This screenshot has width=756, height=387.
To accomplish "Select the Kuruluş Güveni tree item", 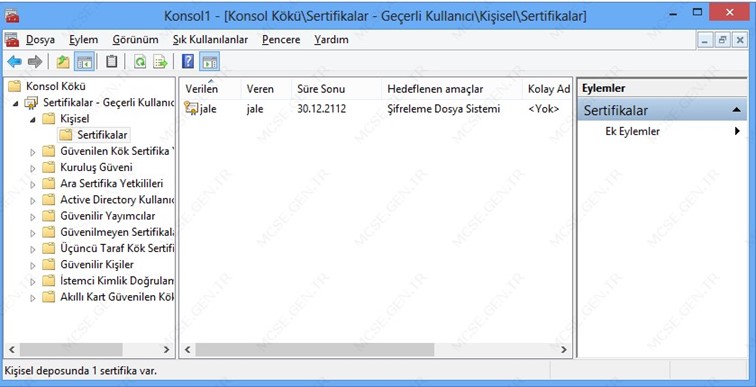I will coord(96,167).
